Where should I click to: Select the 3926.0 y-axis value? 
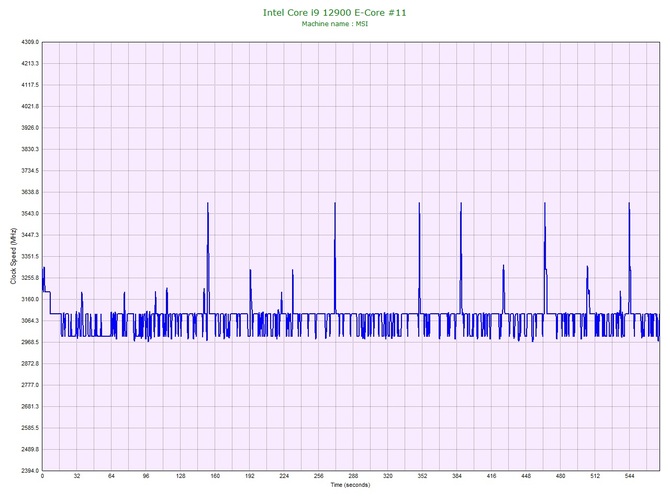pyautogui.click(x=30, y=128)
